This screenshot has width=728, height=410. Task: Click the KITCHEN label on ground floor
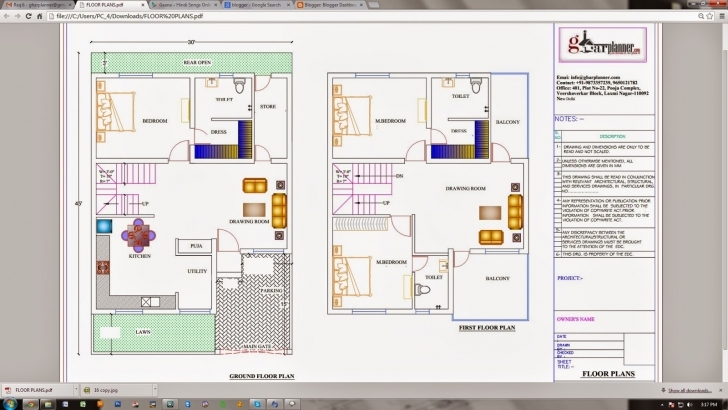[140, 256]
